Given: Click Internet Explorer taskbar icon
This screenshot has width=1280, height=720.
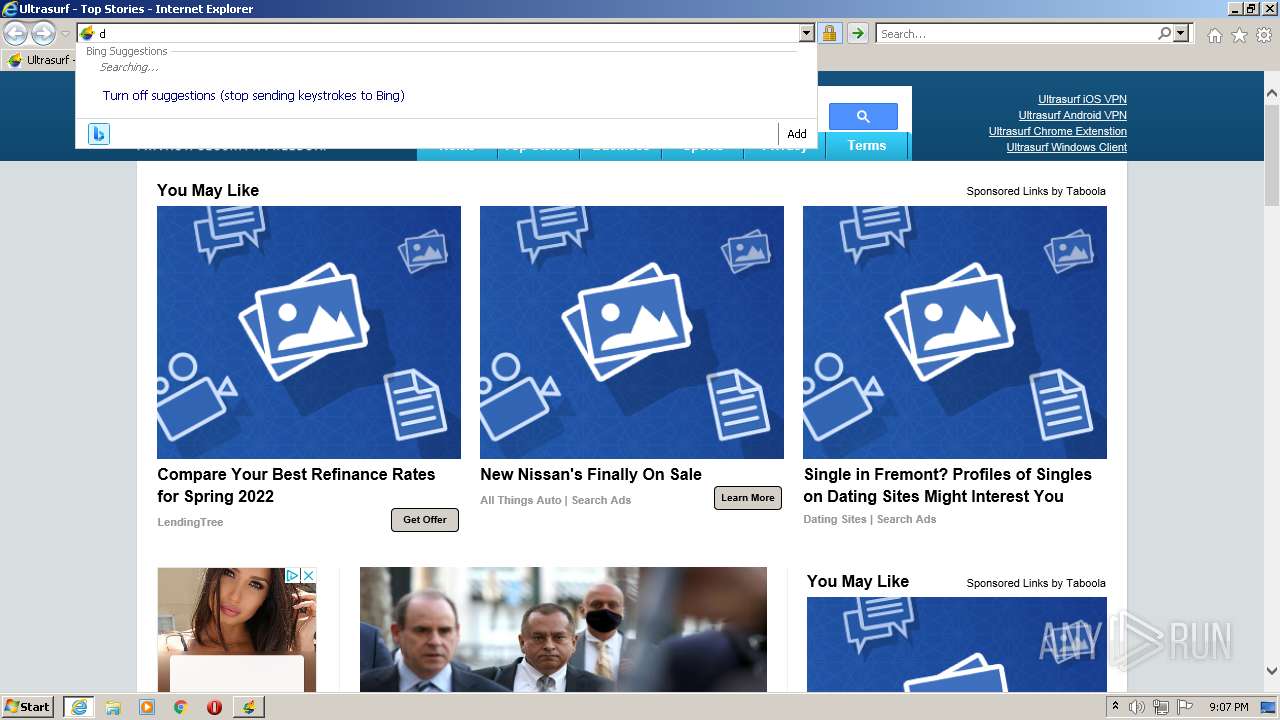Looking at the screenshot, I should [x=78, y=707].
